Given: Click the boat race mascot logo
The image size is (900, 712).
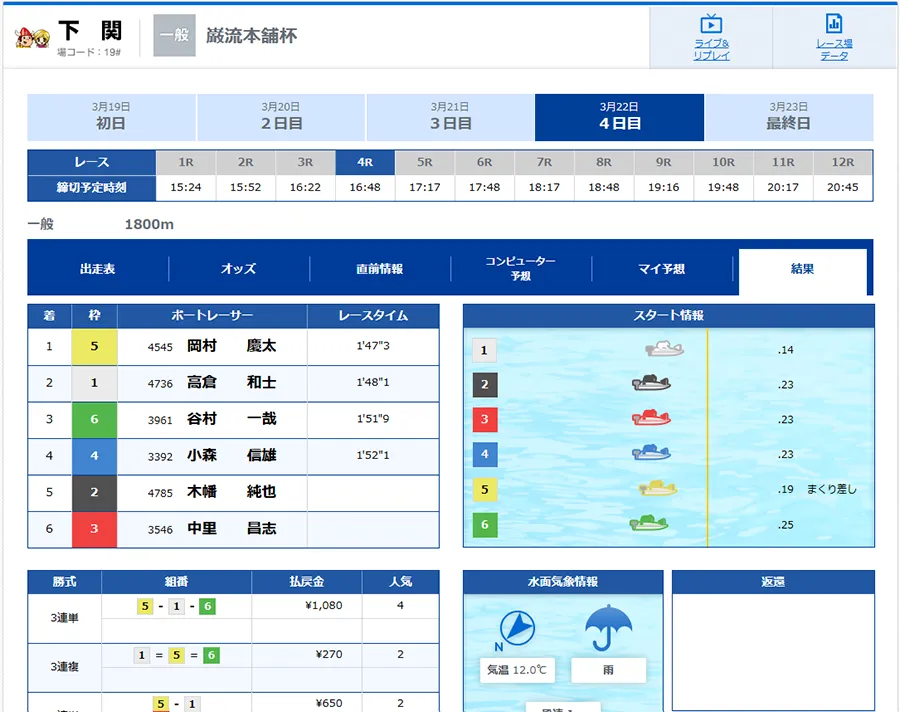Looking at the screenshot, I should click(x=32, y=37).
